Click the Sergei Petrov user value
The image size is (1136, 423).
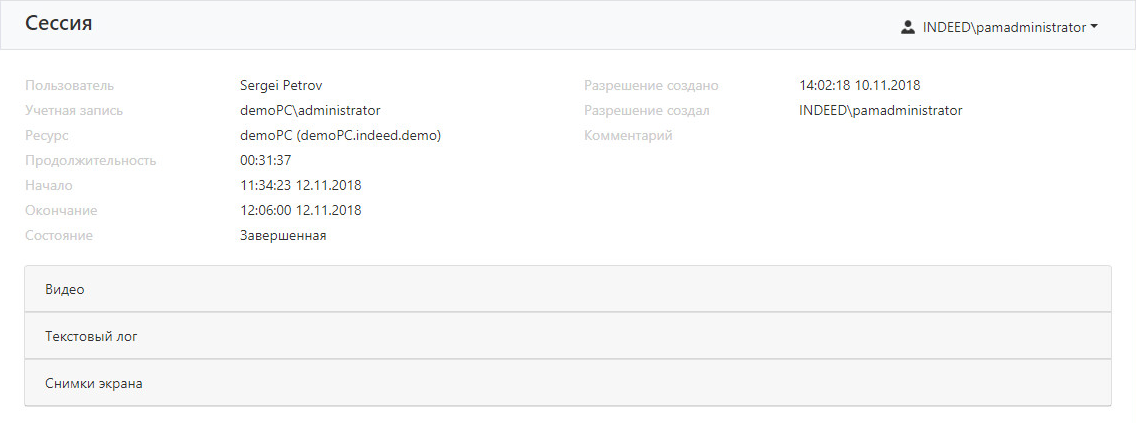pyautogui.click(x=282, y=85)
